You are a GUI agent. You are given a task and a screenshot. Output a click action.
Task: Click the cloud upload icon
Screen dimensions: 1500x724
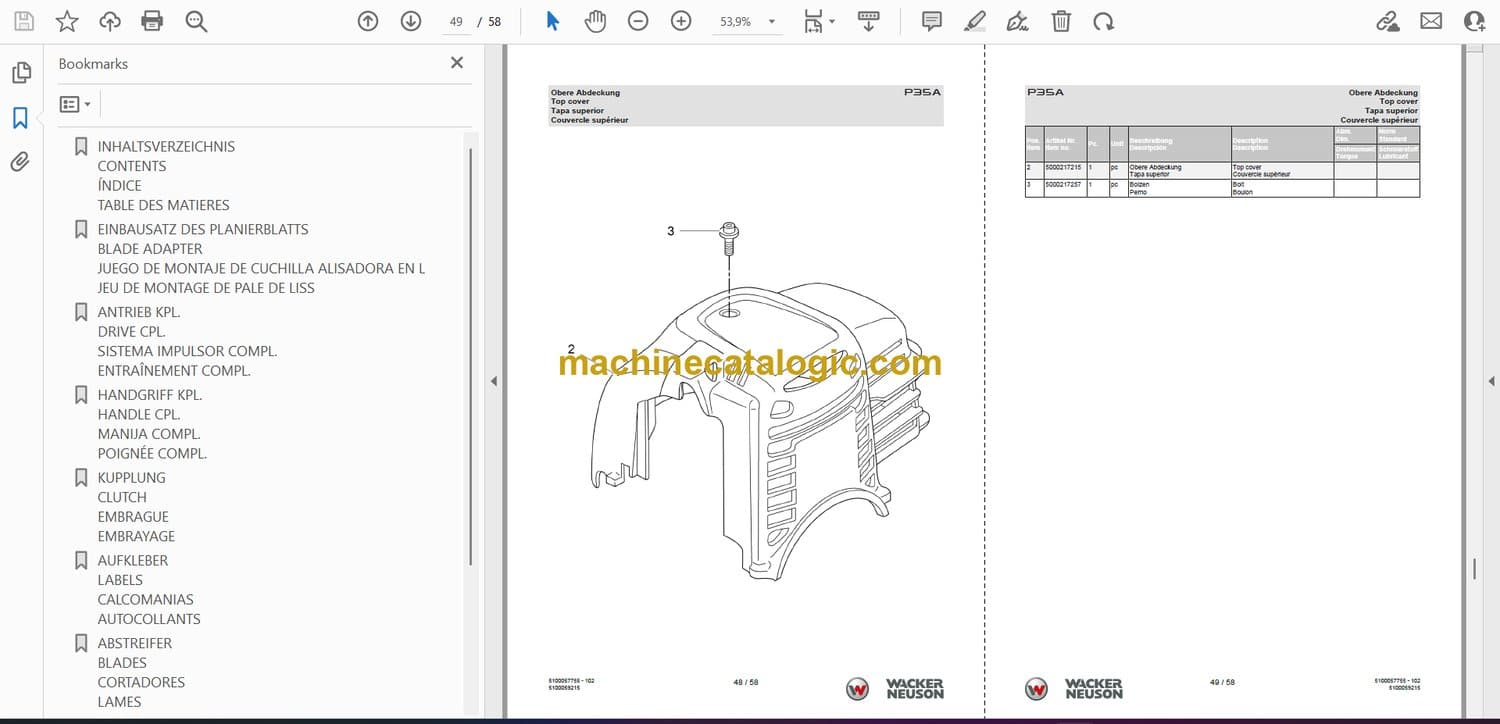tap(110, 21)
